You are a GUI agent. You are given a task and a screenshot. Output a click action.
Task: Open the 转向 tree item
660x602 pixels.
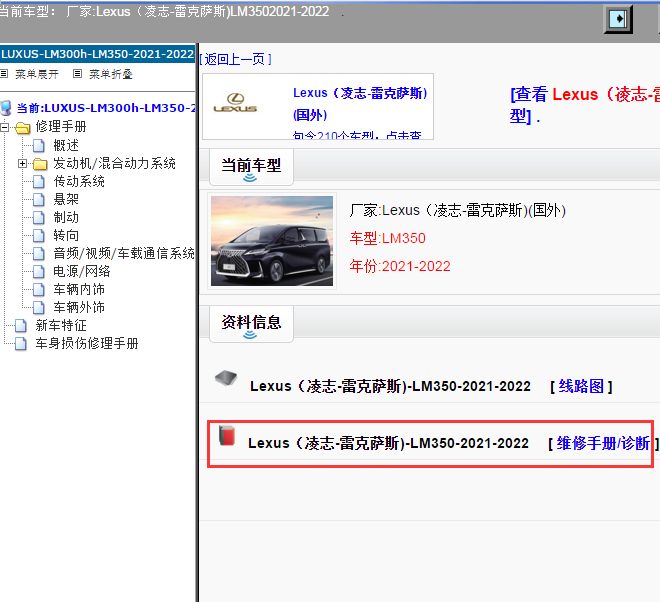tap(66, 236)
